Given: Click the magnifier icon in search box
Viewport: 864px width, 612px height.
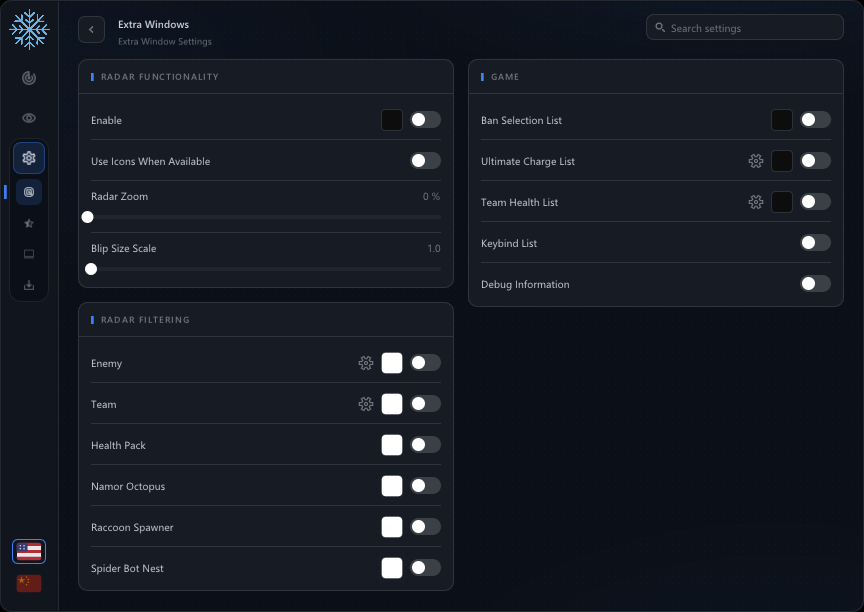Looking at the screenshot, I should (660, 28).
